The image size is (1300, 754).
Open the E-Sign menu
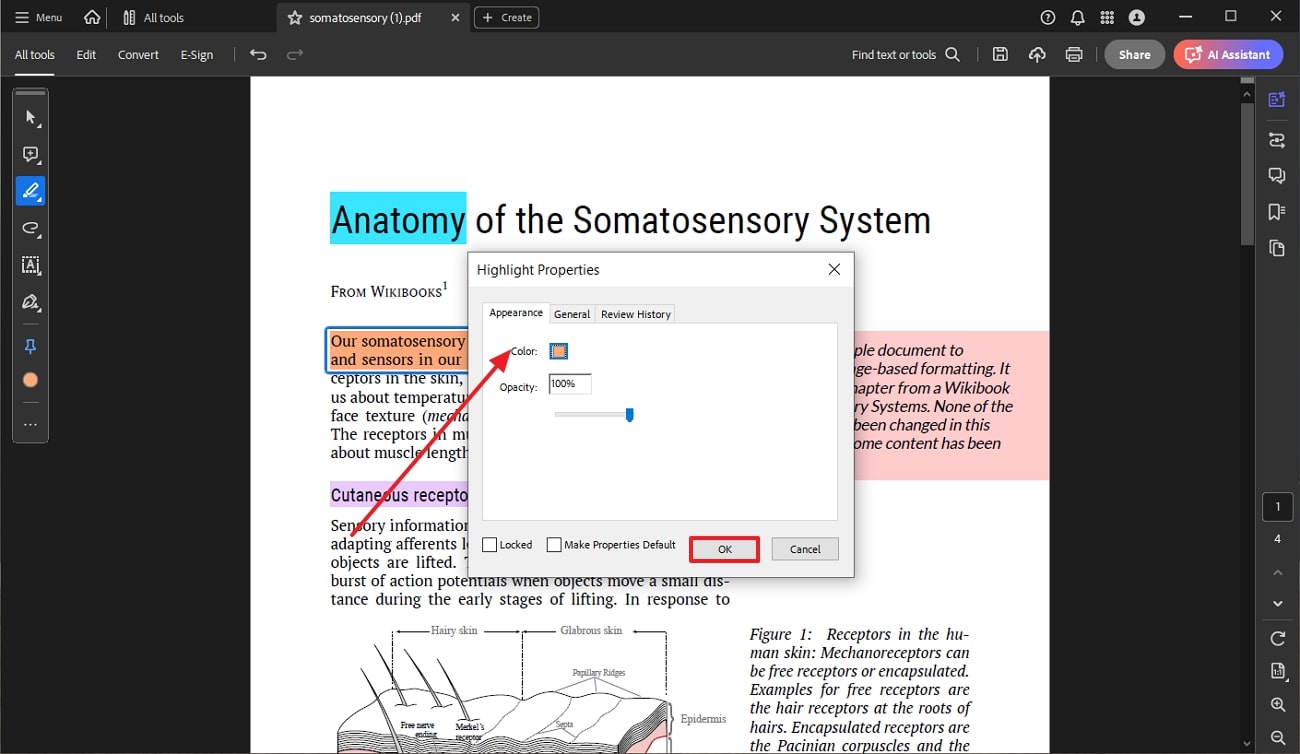tap(197, 55)
